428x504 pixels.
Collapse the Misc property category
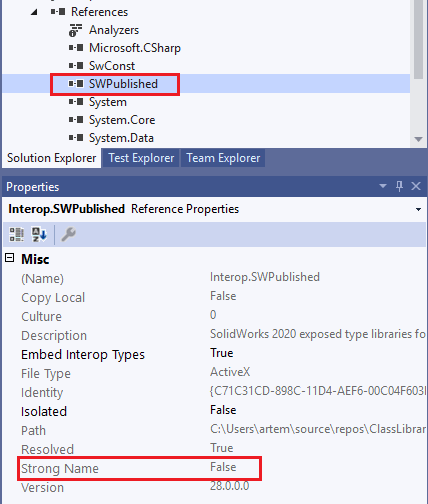(10, 258)
